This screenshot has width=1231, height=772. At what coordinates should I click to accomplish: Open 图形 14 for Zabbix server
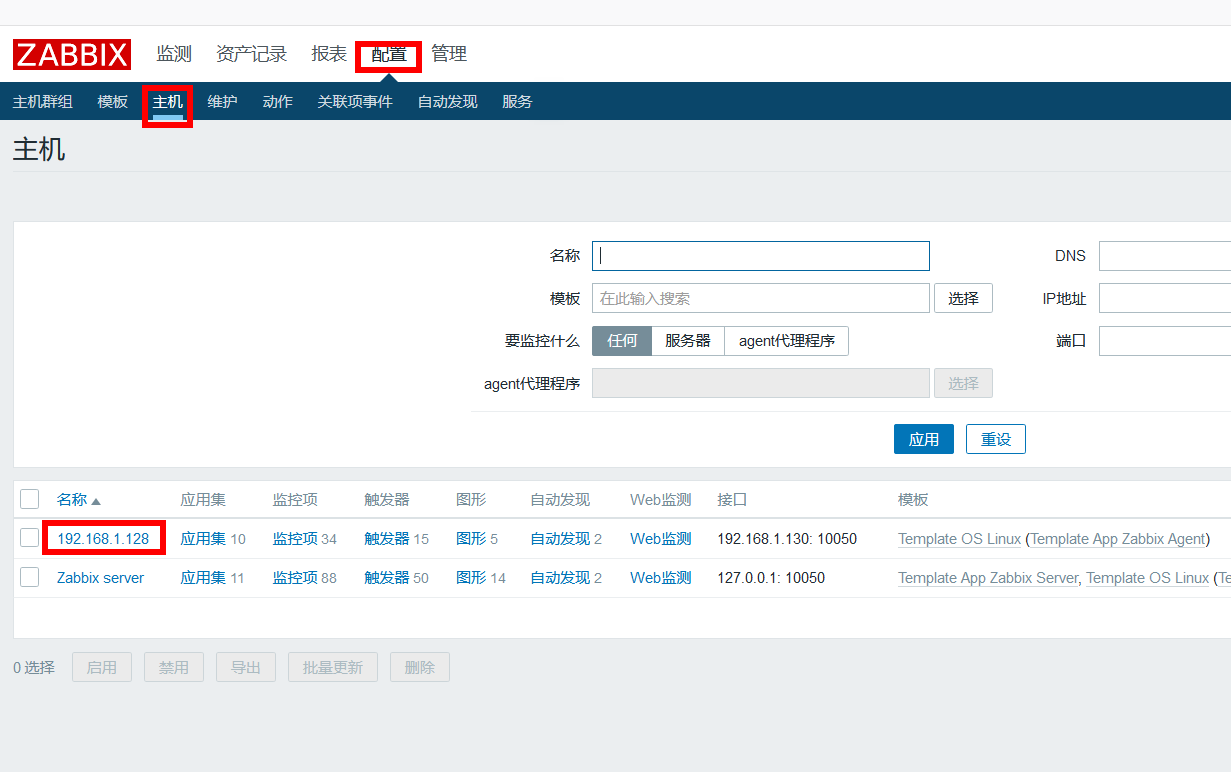pyautogui.click(x=471, y=578)
